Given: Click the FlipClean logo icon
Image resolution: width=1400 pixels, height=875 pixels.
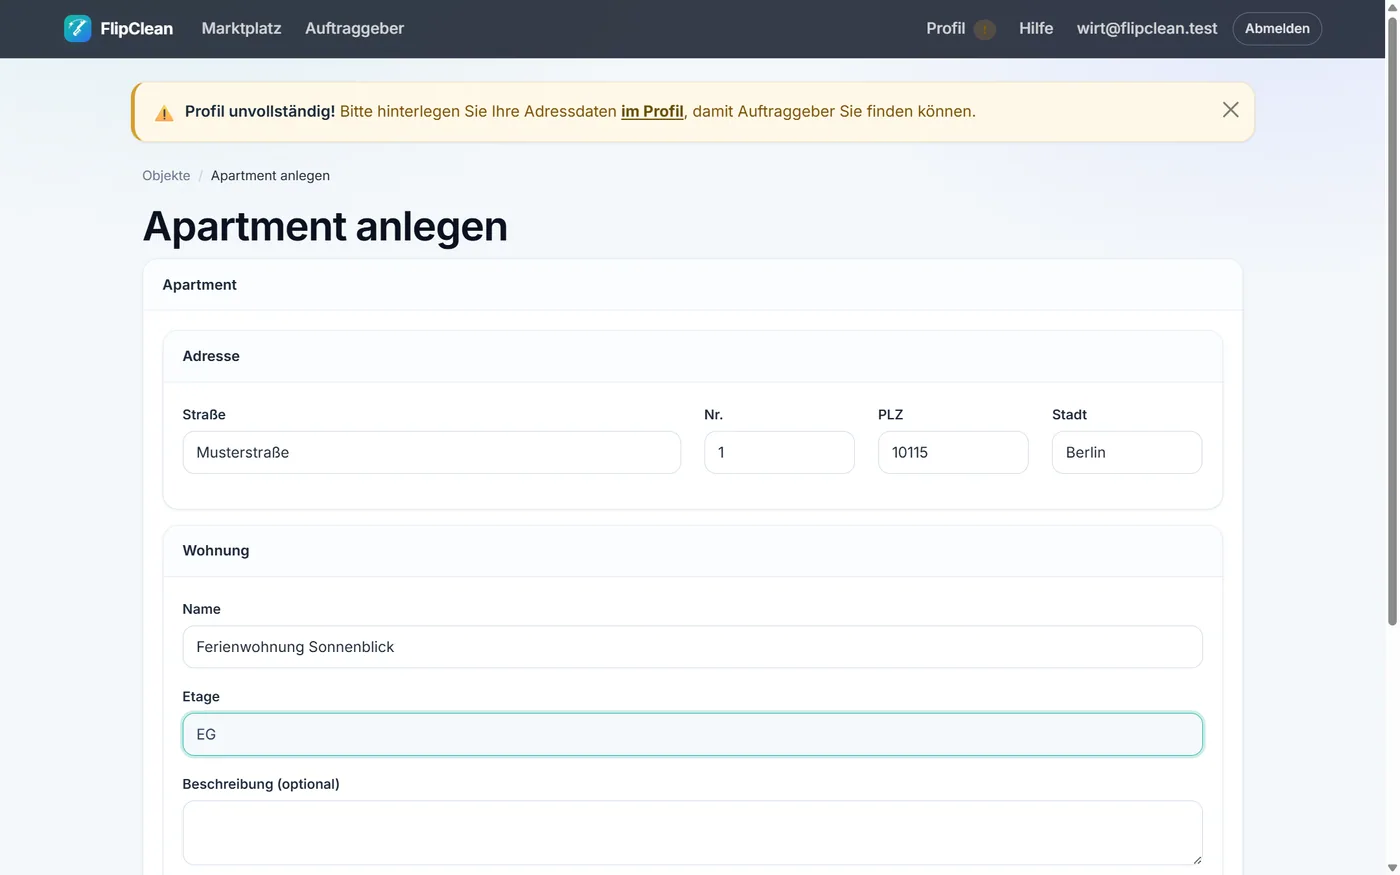Looking at the screenshot, I should pyautogui.click(x=77, y=29).
